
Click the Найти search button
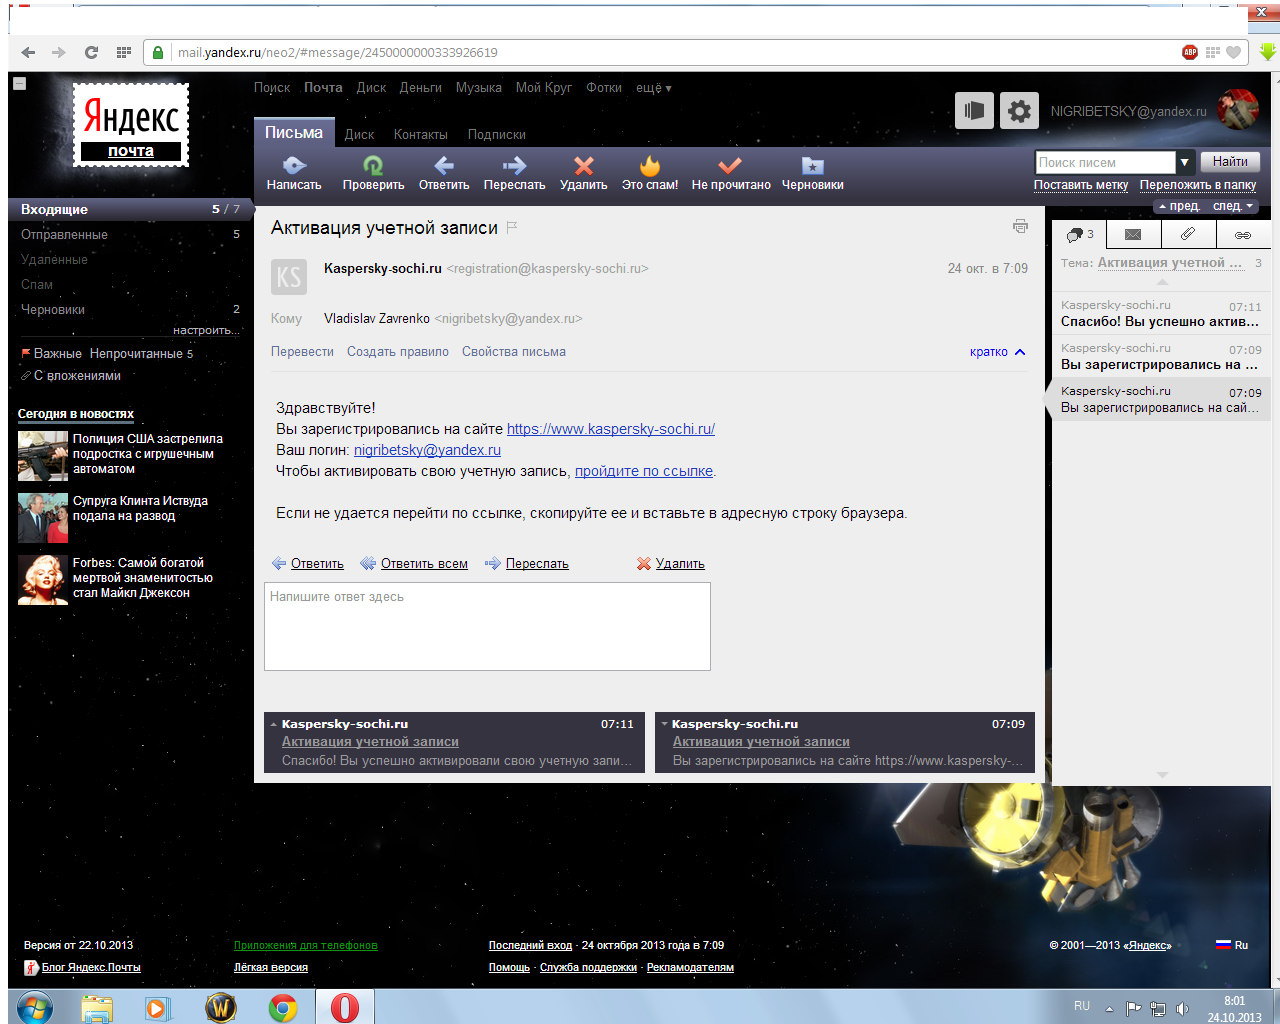(1230, 162)
